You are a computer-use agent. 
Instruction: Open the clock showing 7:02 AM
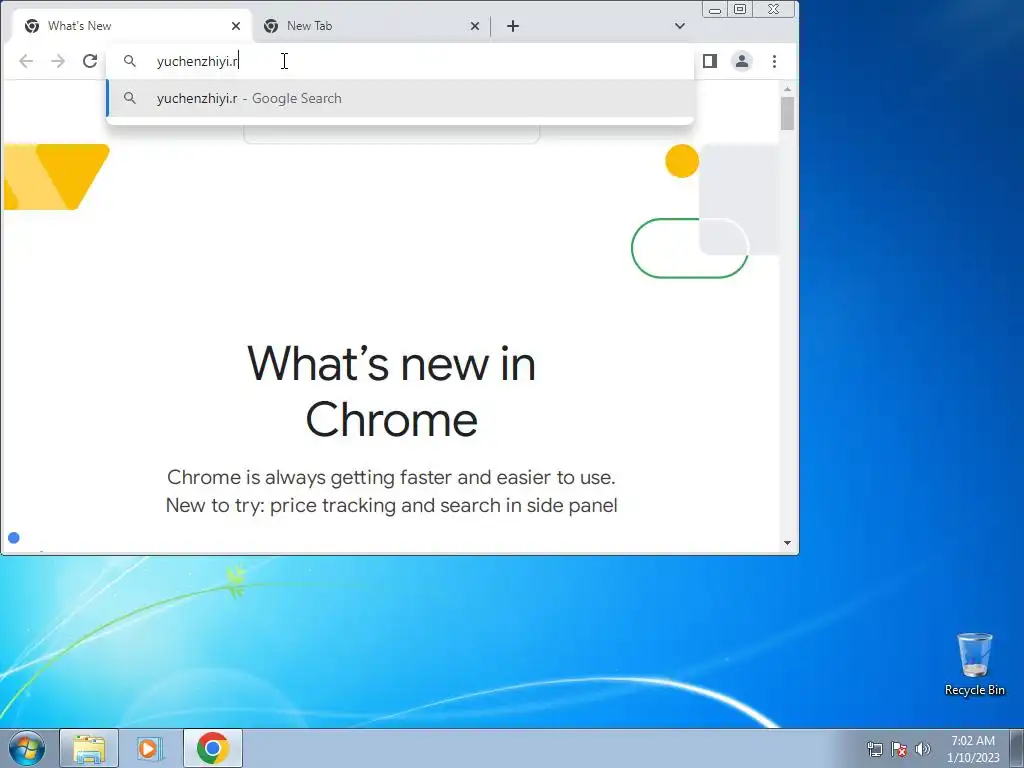(973, 749)
